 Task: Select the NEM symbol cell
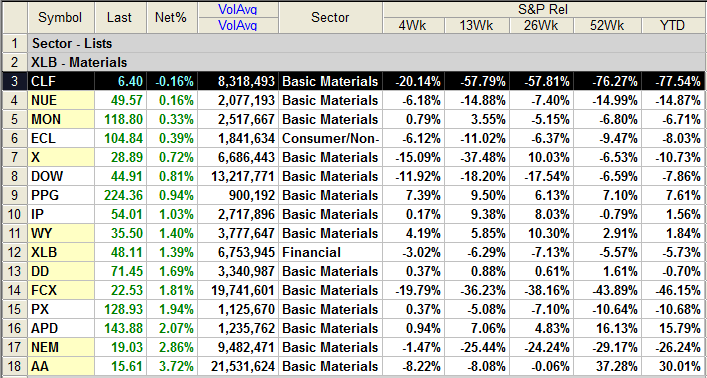click(61, 347)
